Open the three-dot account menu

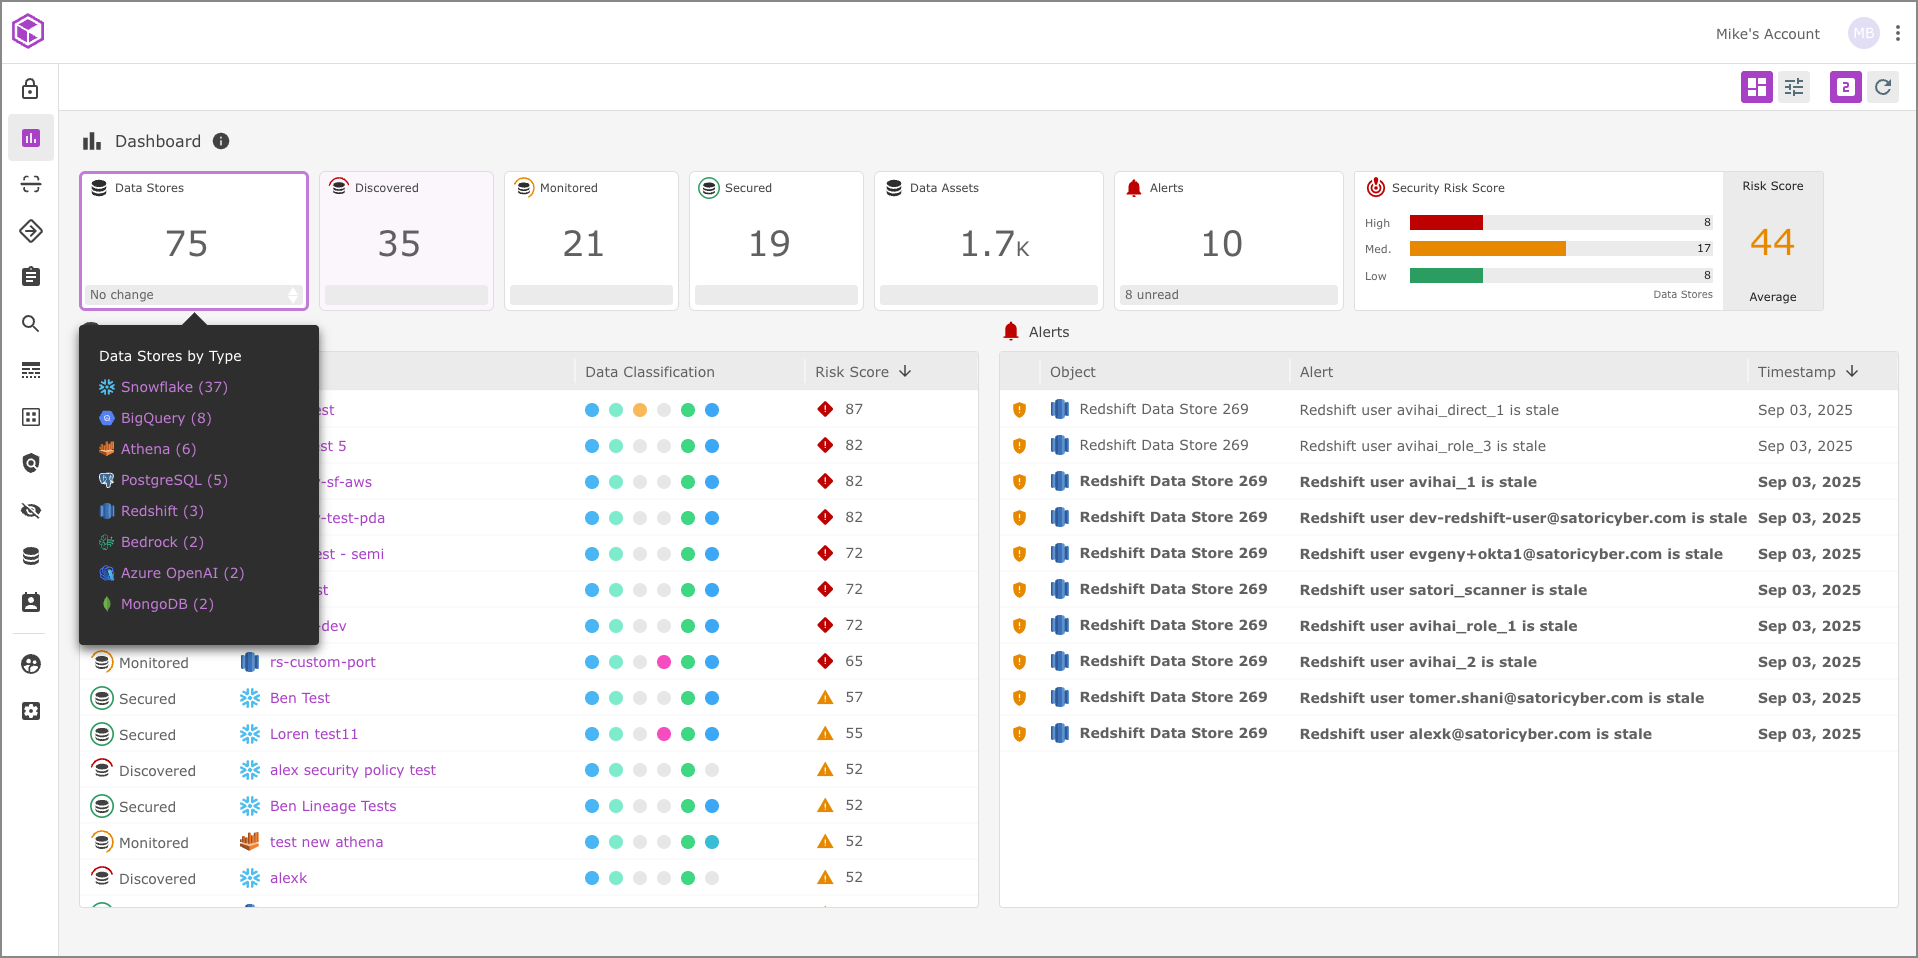pyautogui.click(x=1898, y=33)
